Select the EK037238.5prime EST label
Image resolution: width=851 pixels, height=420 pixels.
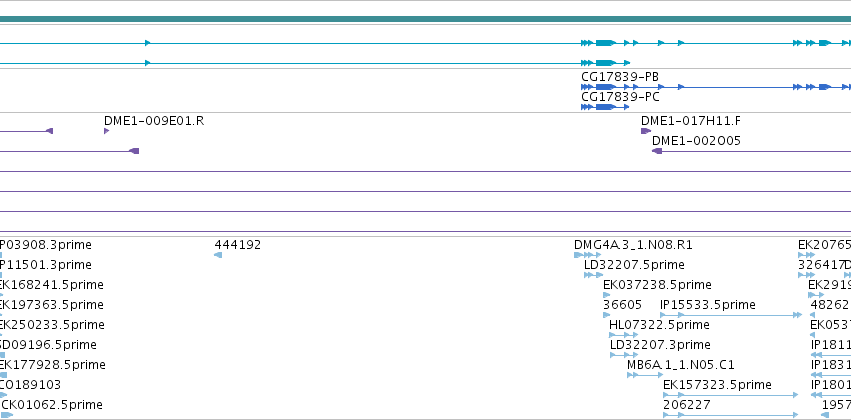click(x=657, y=285)
